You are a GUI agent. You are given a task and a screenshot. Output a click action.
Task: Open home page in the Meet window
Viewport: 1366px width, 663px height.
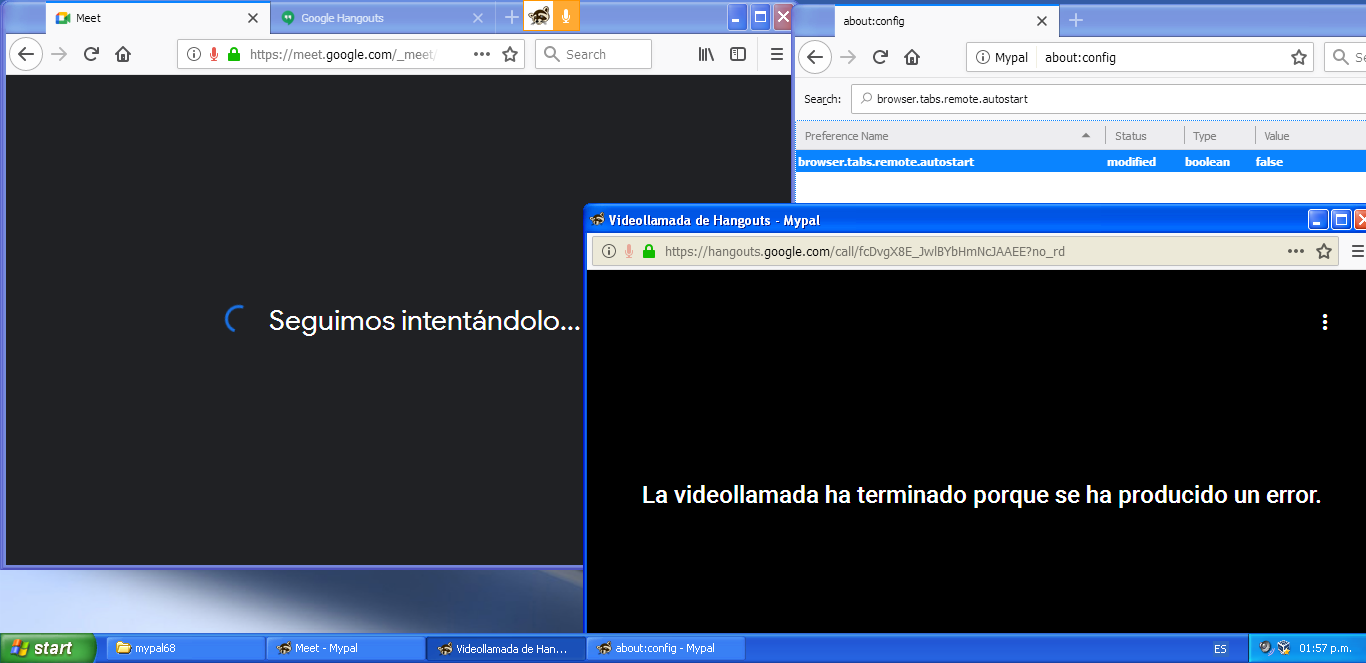[x=123, y=54]
